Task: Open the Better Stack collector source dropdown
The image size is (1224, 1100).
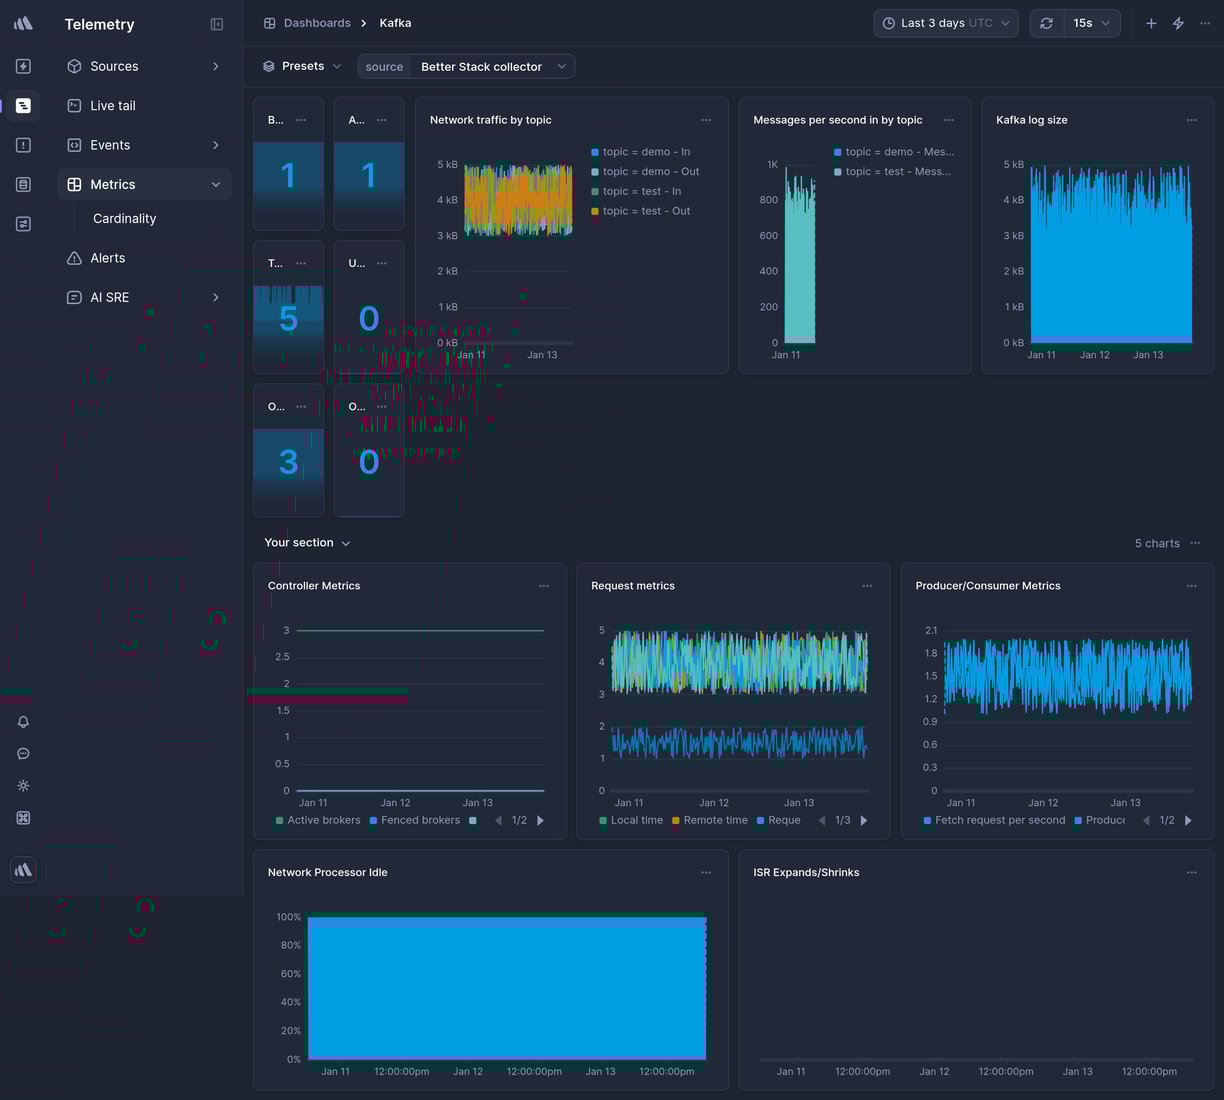Action: point(493,66)
